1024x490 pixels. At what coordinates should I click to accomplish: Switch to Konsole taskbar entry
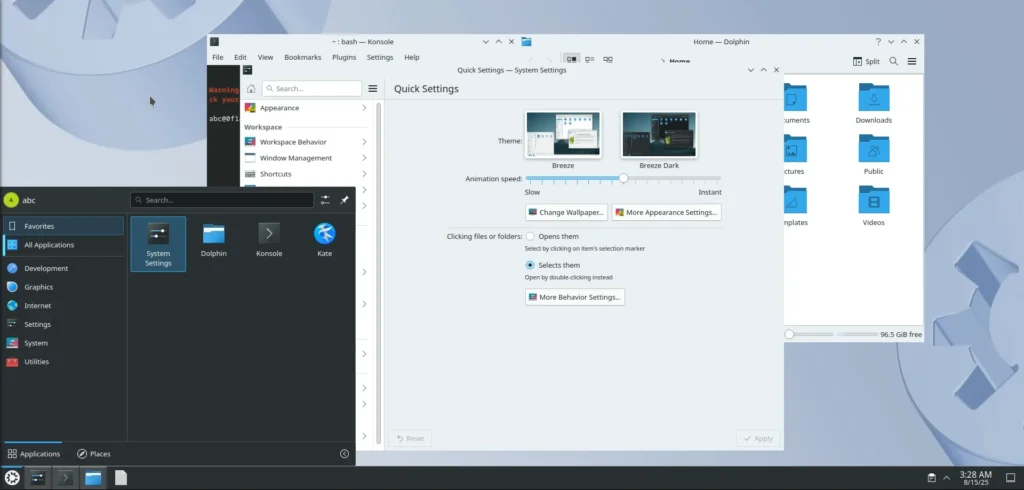pyautogui.click(x=65, y=478)
